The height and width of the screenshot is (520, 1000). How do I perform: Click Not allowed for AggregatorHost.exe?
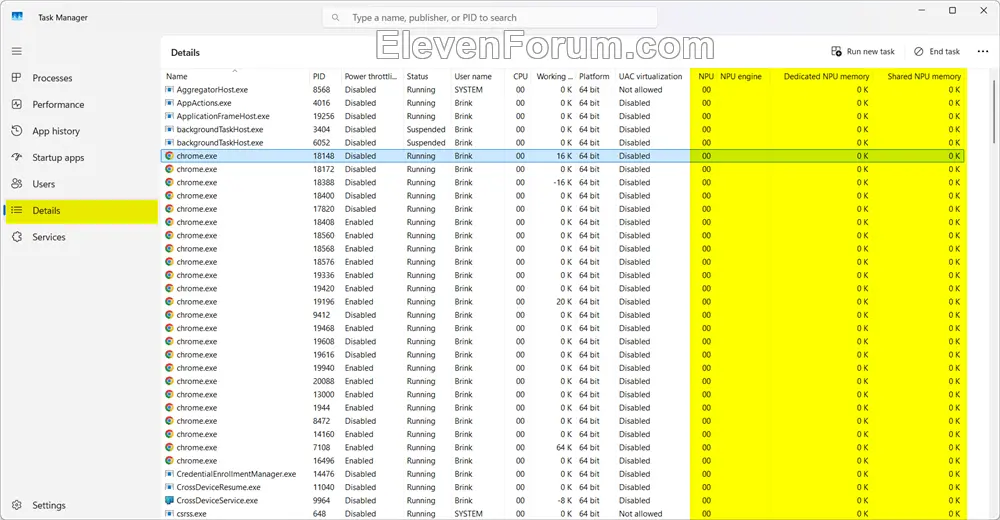(640, 90)
